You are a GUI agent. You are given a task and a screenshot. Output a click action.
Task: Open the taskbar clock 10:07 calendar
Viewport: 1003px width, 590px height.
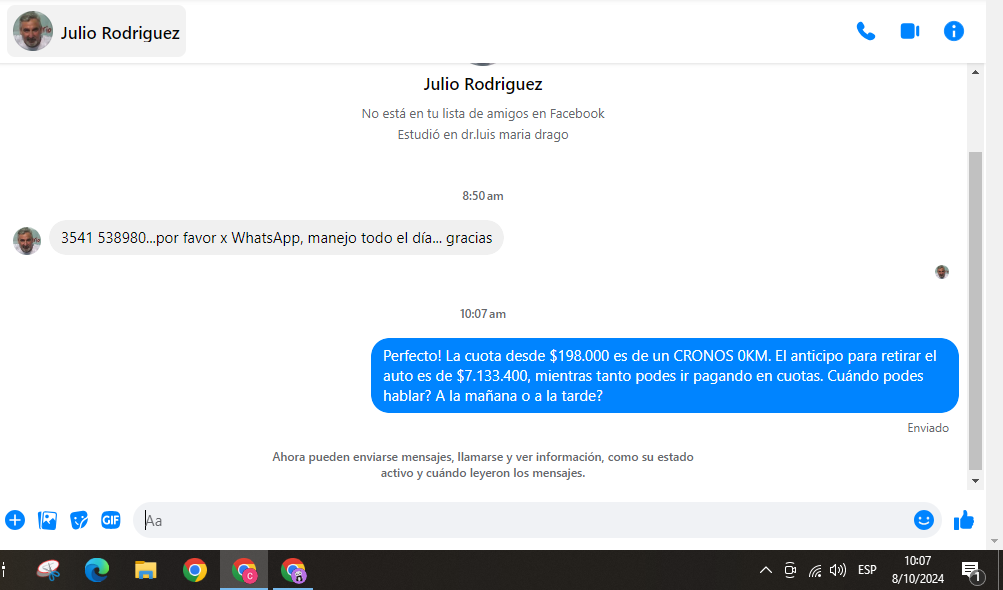917,570
